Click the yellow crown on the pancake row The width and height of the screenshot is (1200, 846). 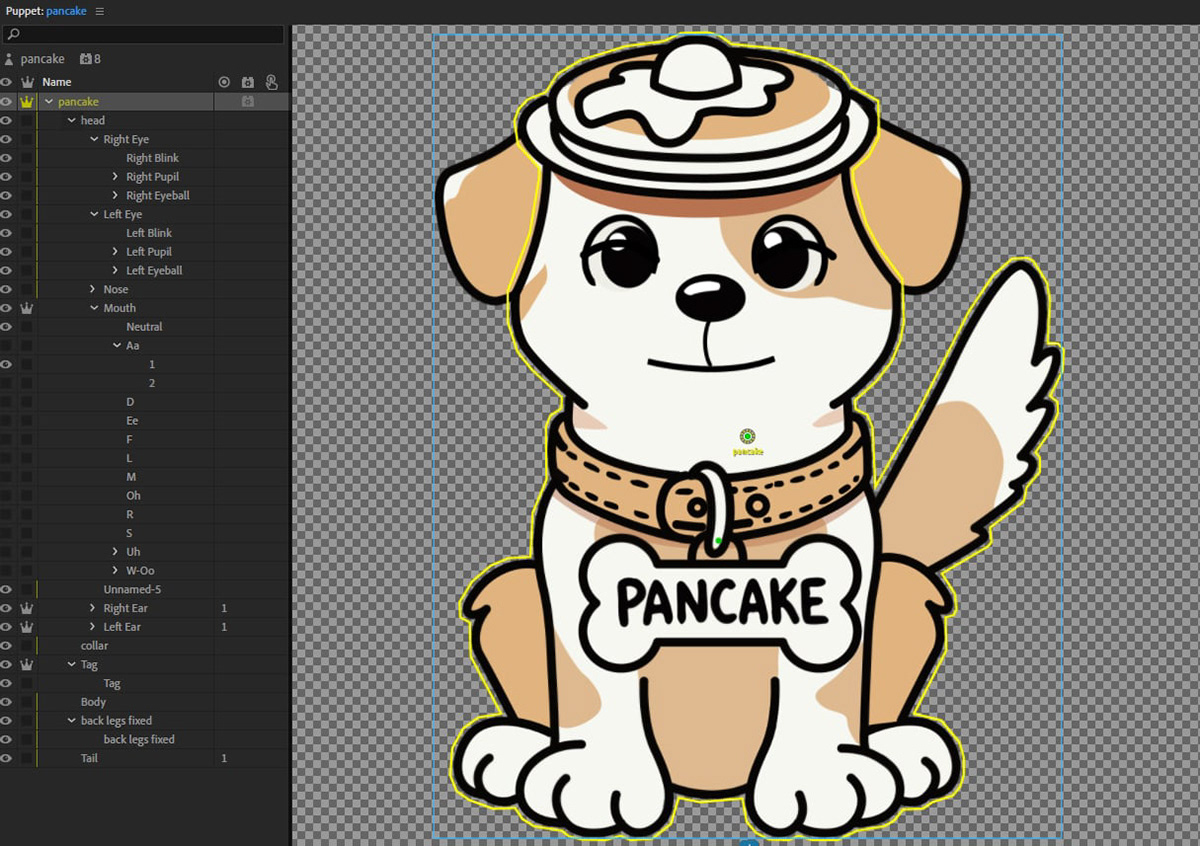(x=27, y=101)
